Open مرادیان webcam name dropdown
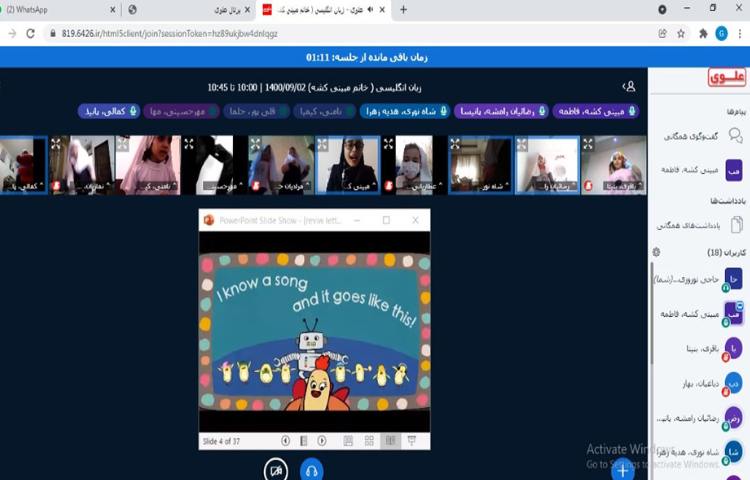 293,186
